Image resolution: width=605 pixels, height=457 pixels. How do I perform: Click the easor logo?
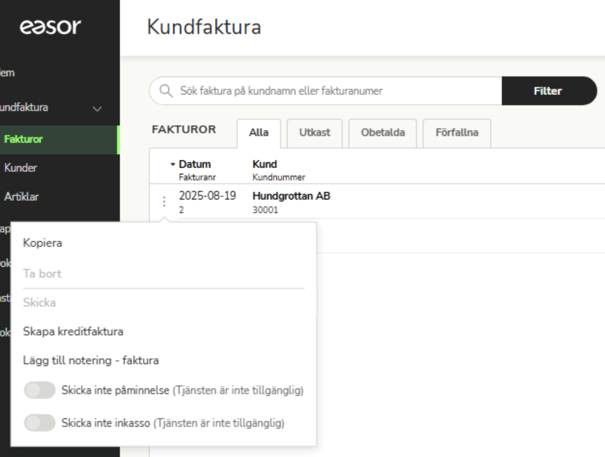(50, 27)
